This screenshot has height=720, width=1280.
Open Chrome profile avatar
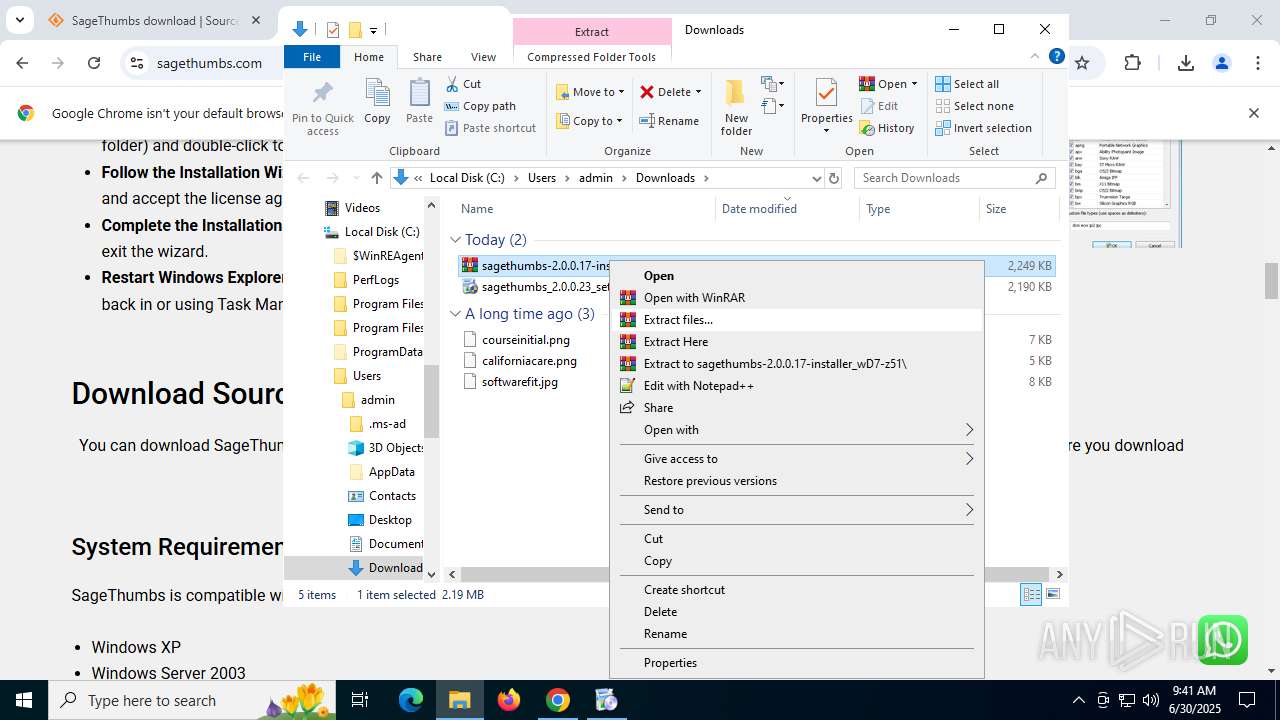pyautogui.click(x=1221, y=63)
